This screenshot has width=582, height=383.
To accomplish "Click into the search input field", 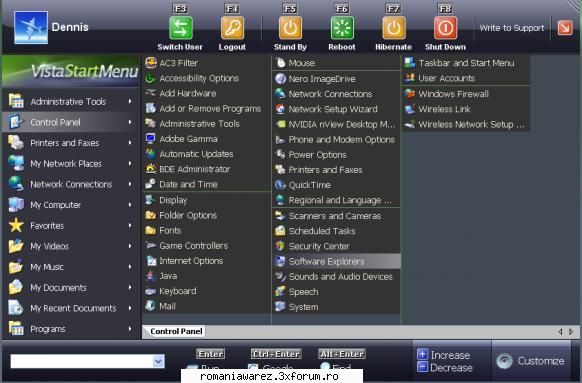I will pyautogui.click(x=82, y=361).
